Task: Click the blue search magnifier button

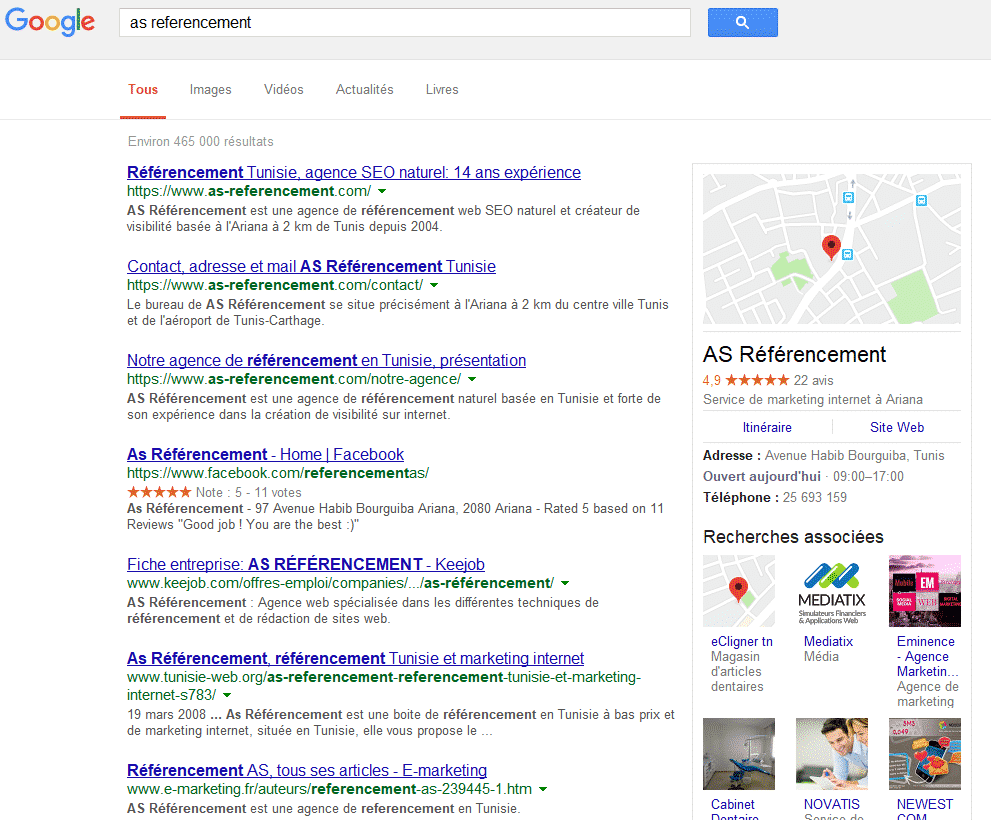Action: 743,23
